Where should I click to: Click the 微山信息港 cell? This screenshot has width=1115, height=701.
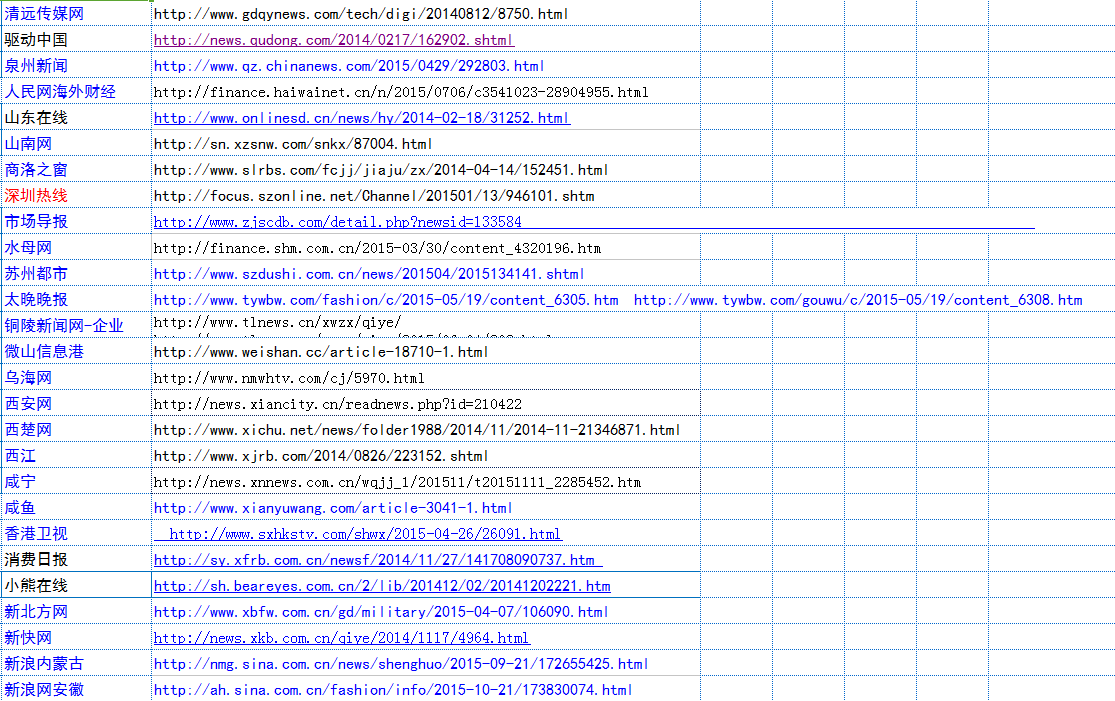click(76, 352)
